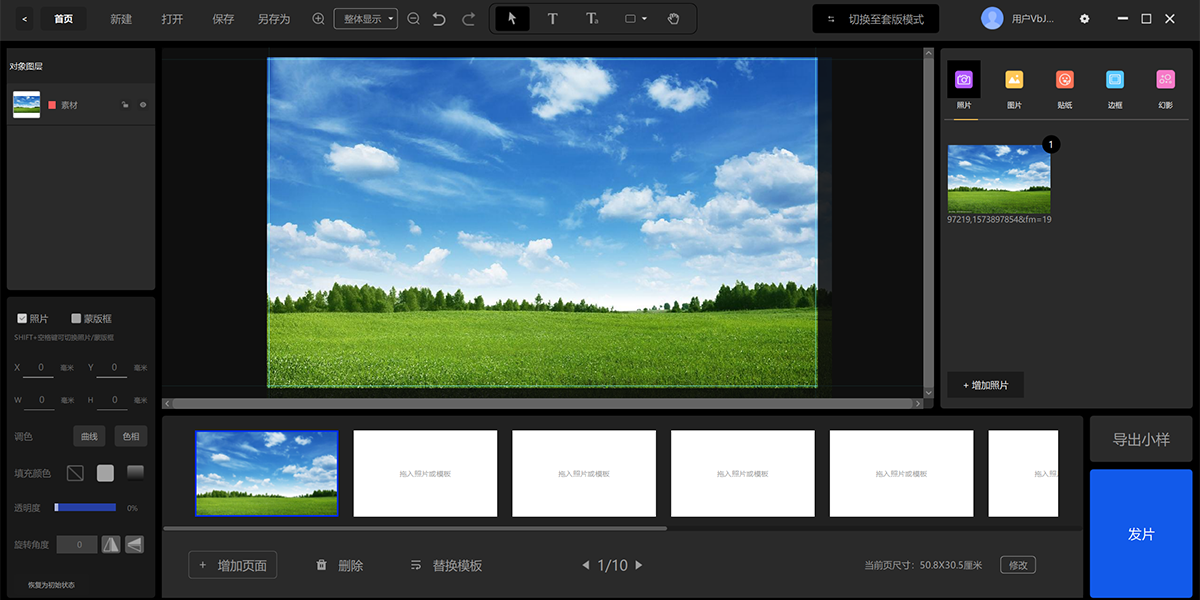Expand the rectangle shape tool dropdown
Screen dimensions: 1200x600
[636, 19]
